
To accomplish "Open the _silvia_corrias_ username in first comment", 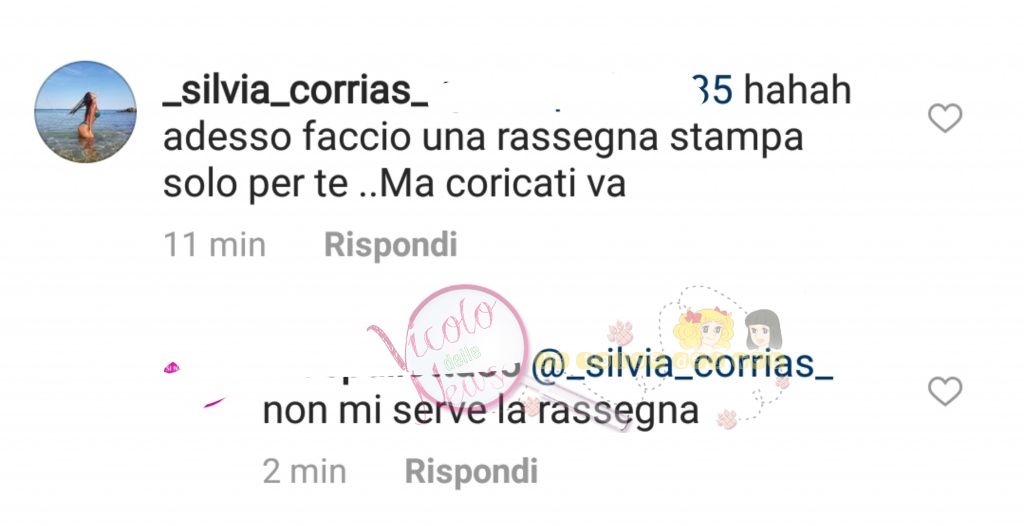I will (x=295, y=92).
